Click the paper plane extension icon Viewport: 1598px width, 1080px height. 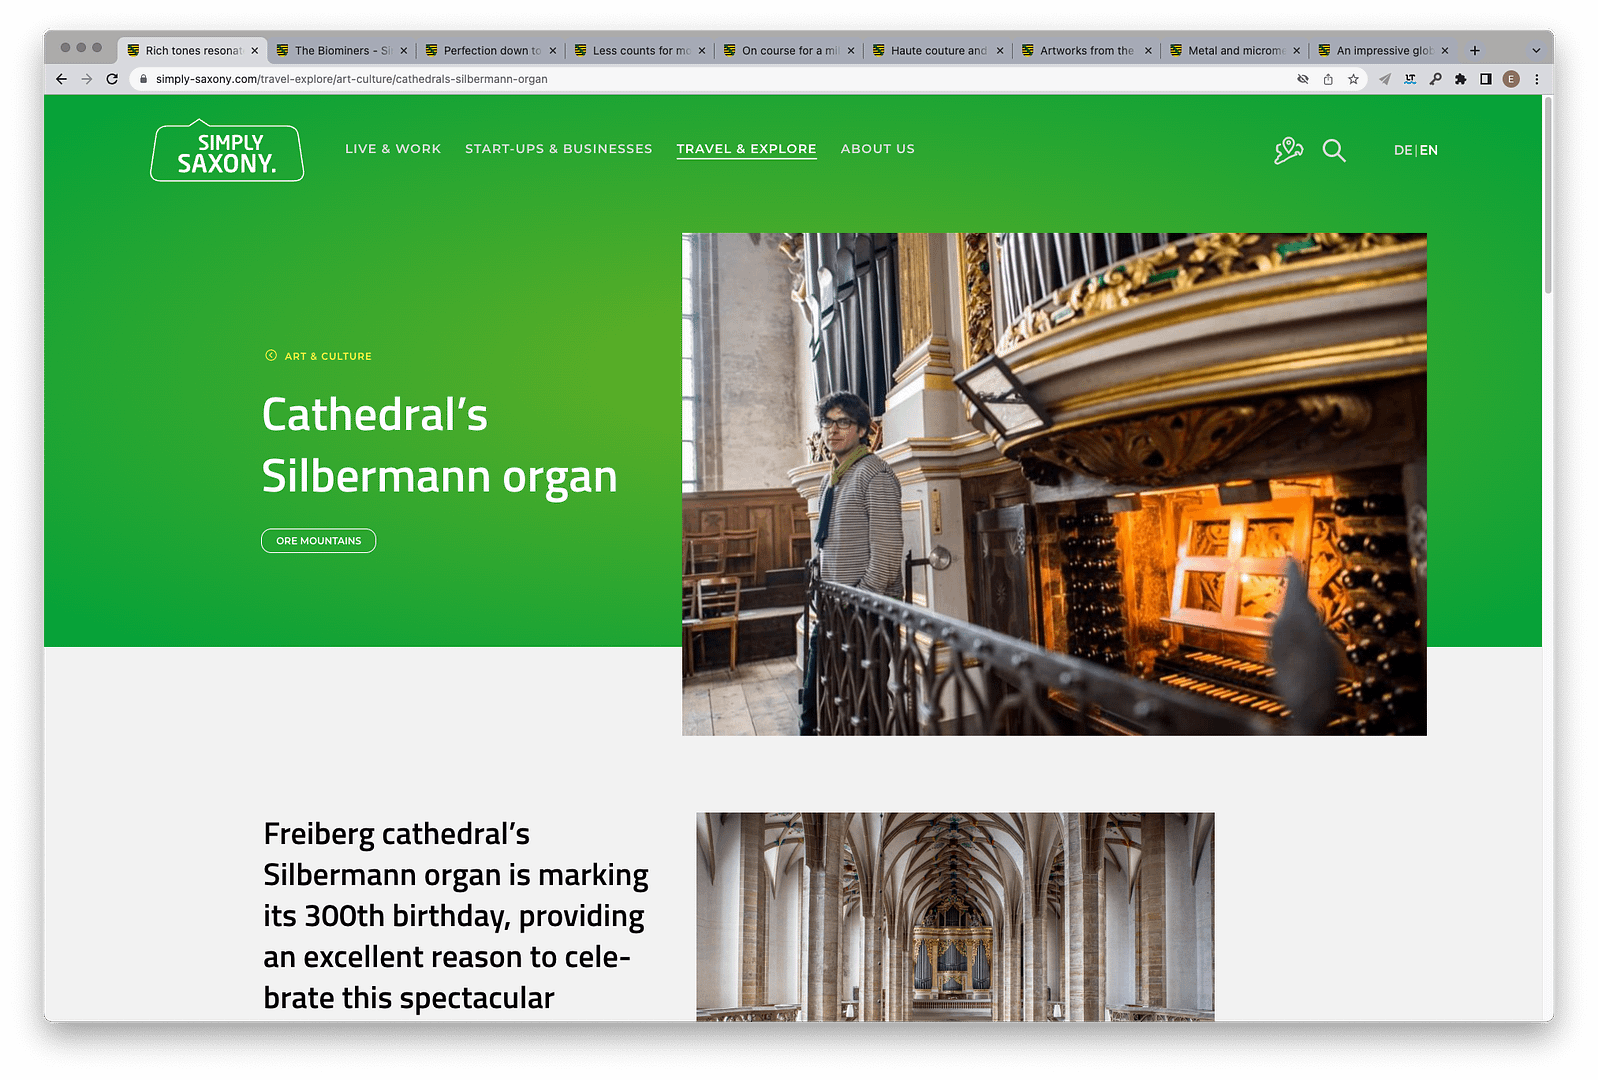(1385, 79)
